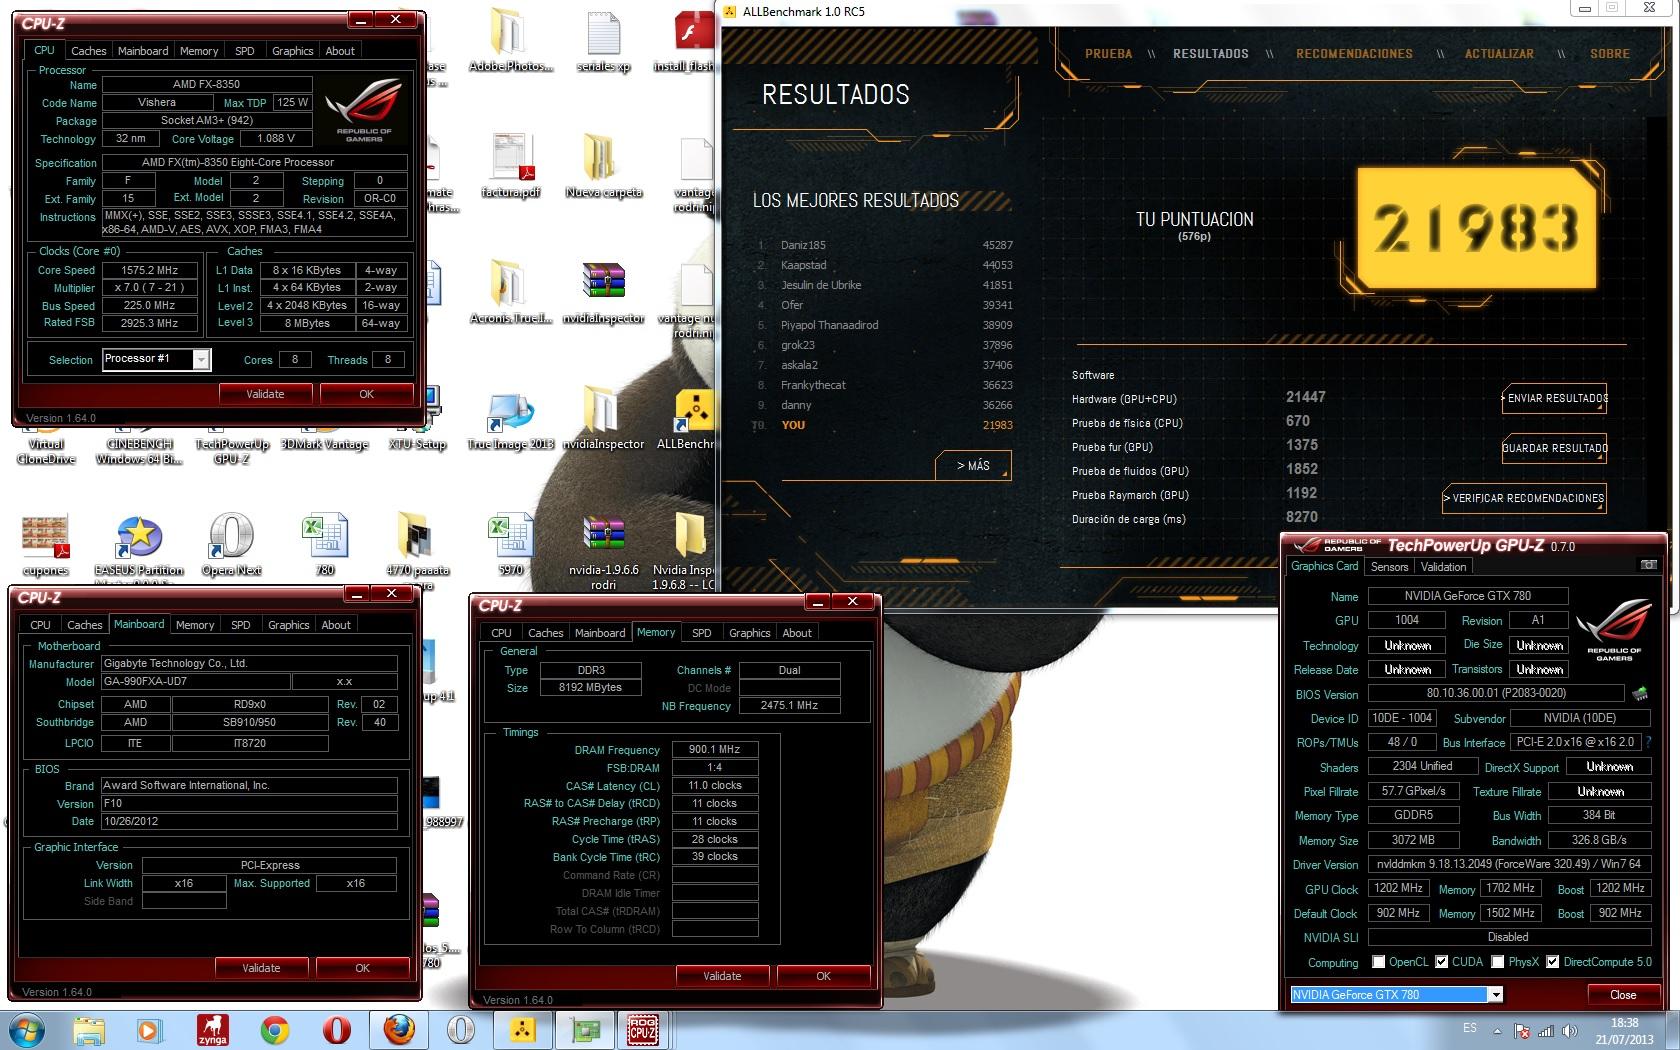This screenshot has width=1680, height=1050.
Task: Select the YOU row in best results list
Action: [885, 425]
